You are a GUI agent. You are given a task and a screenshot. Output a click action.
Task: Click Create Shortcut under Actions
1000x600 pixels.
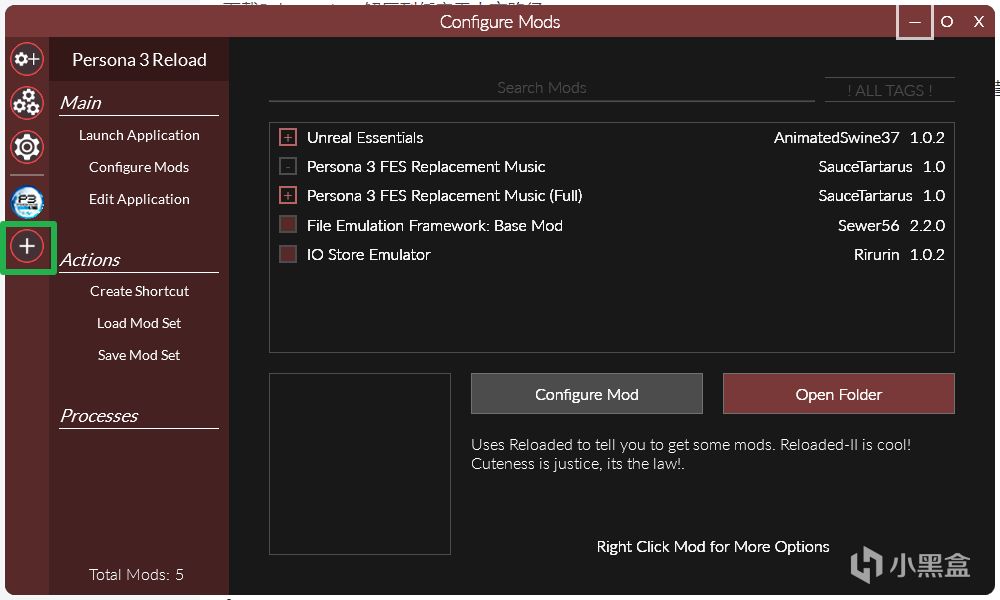click(139, 291)
